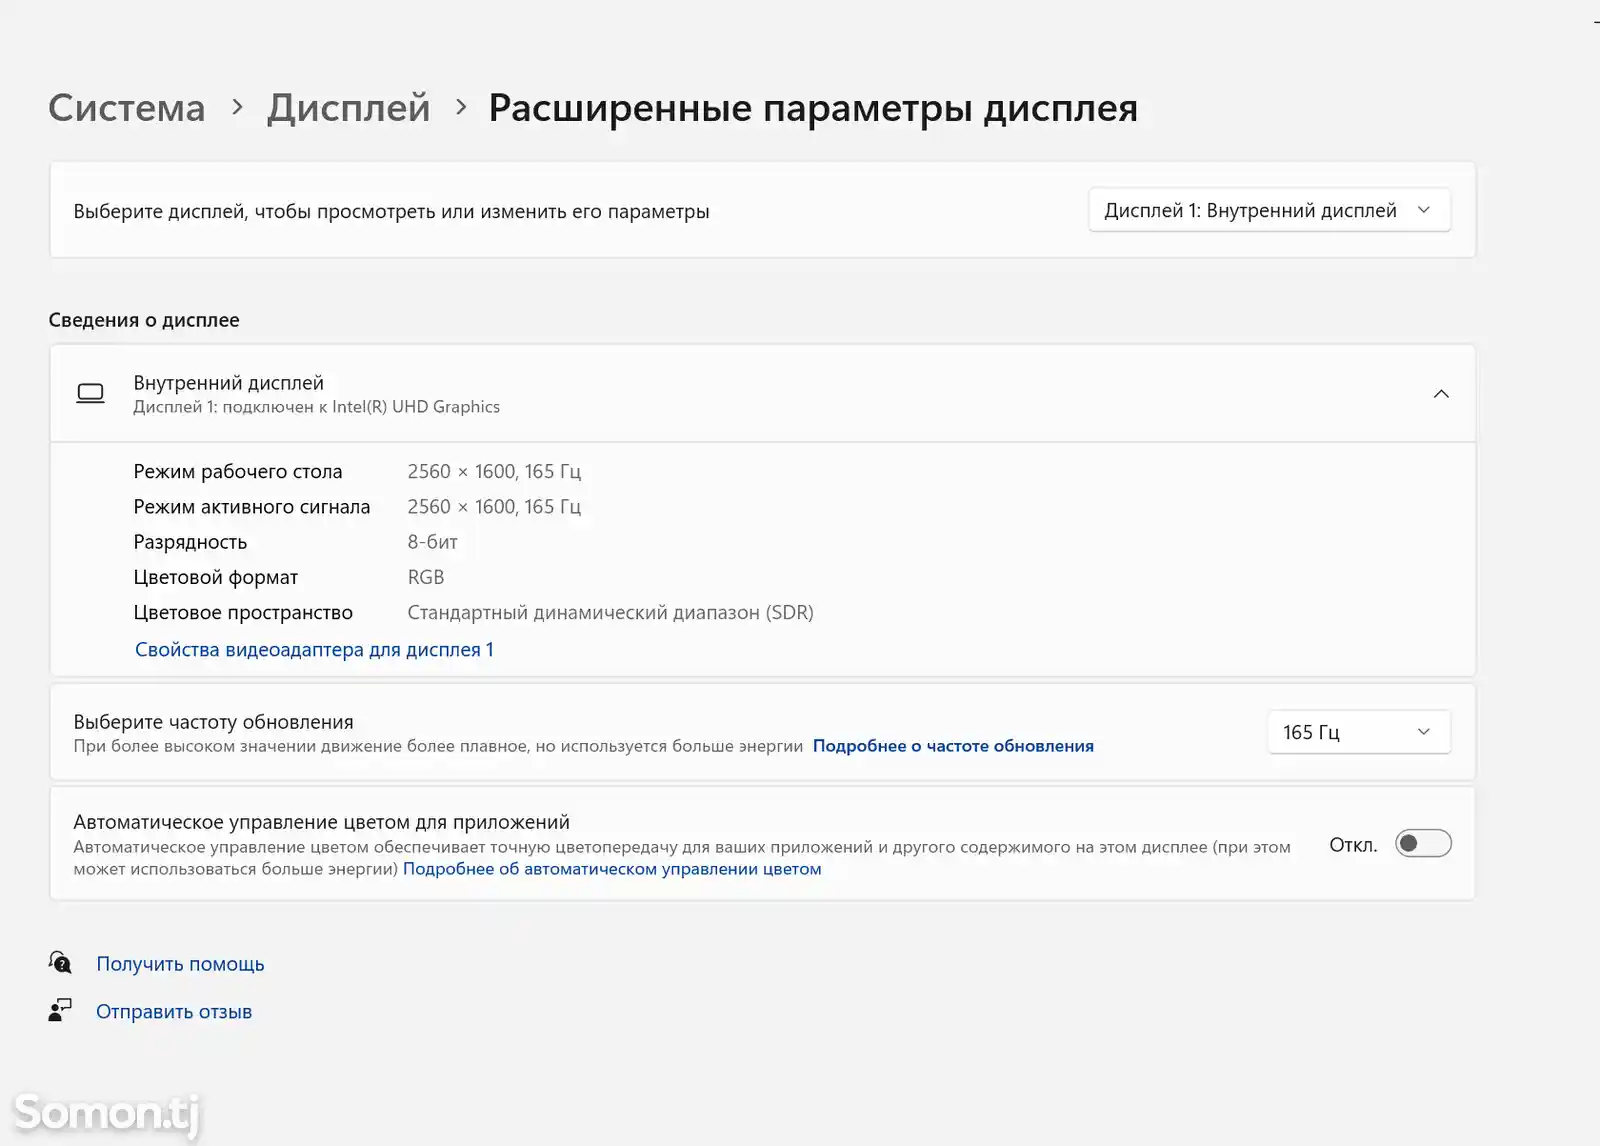Click the Цветовое пространство label
Image resolution: width=1600 pixels, height=1146 pixels.
pyautogui.click(x=243, y=613)
